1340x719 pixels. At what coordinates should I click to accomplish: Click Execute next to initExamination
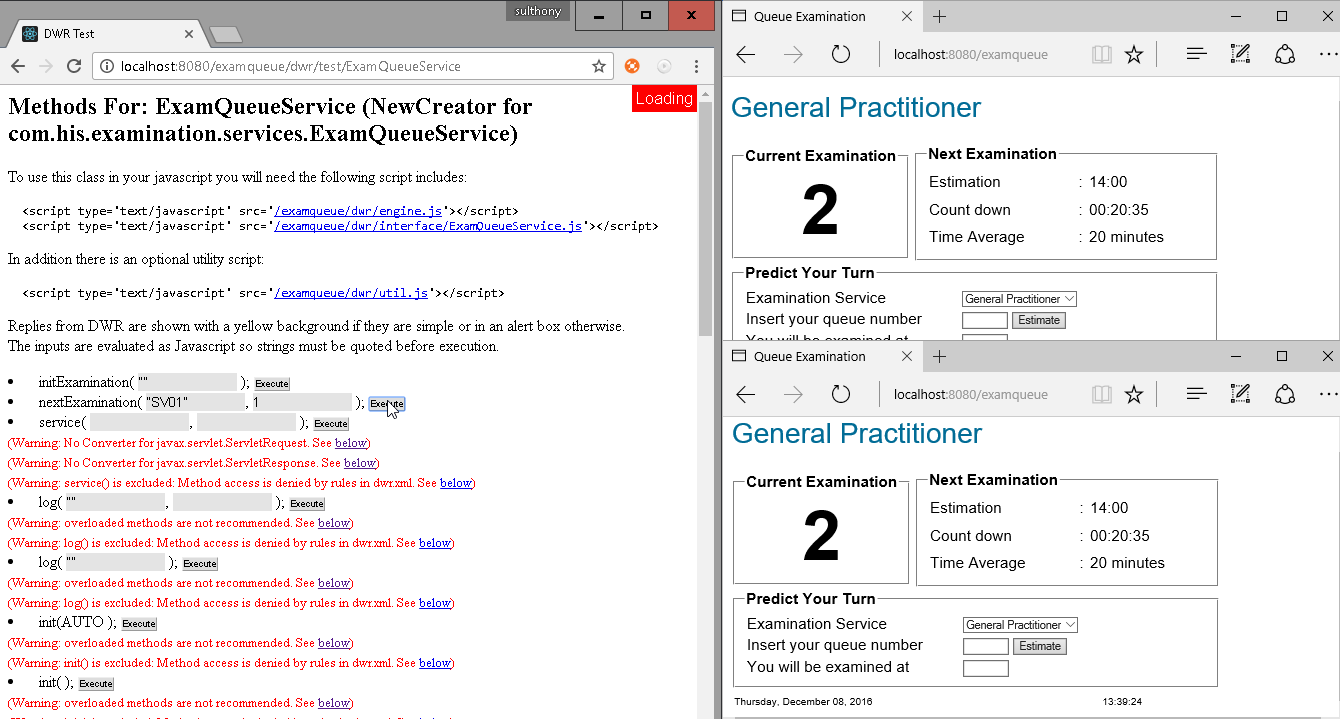tap(271, 384)
